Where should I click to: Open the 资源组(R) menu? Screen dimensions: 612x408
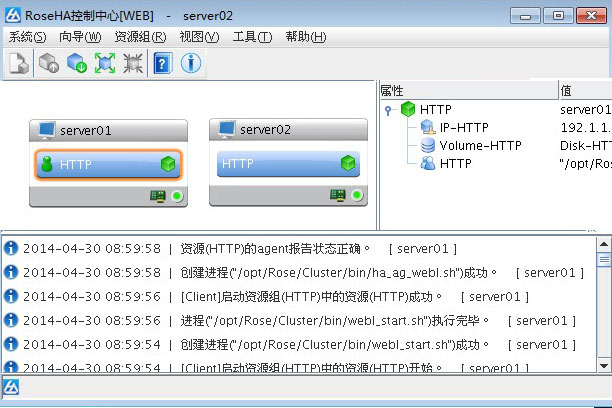pyautogui.click(x=141, y=37)
